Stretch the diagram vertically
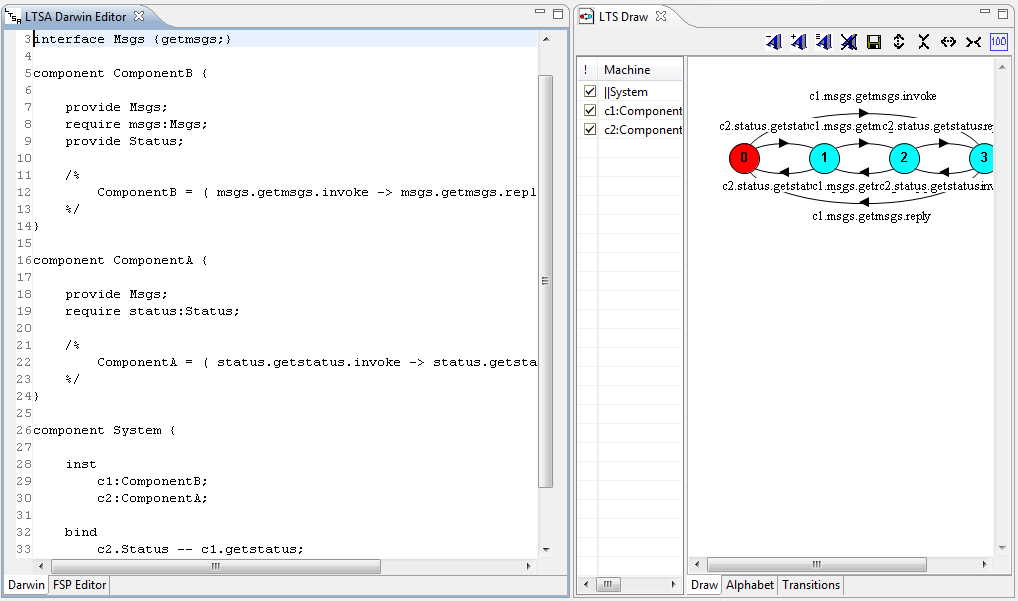The height and width of the screenshot is (601, 1018). 898,42
